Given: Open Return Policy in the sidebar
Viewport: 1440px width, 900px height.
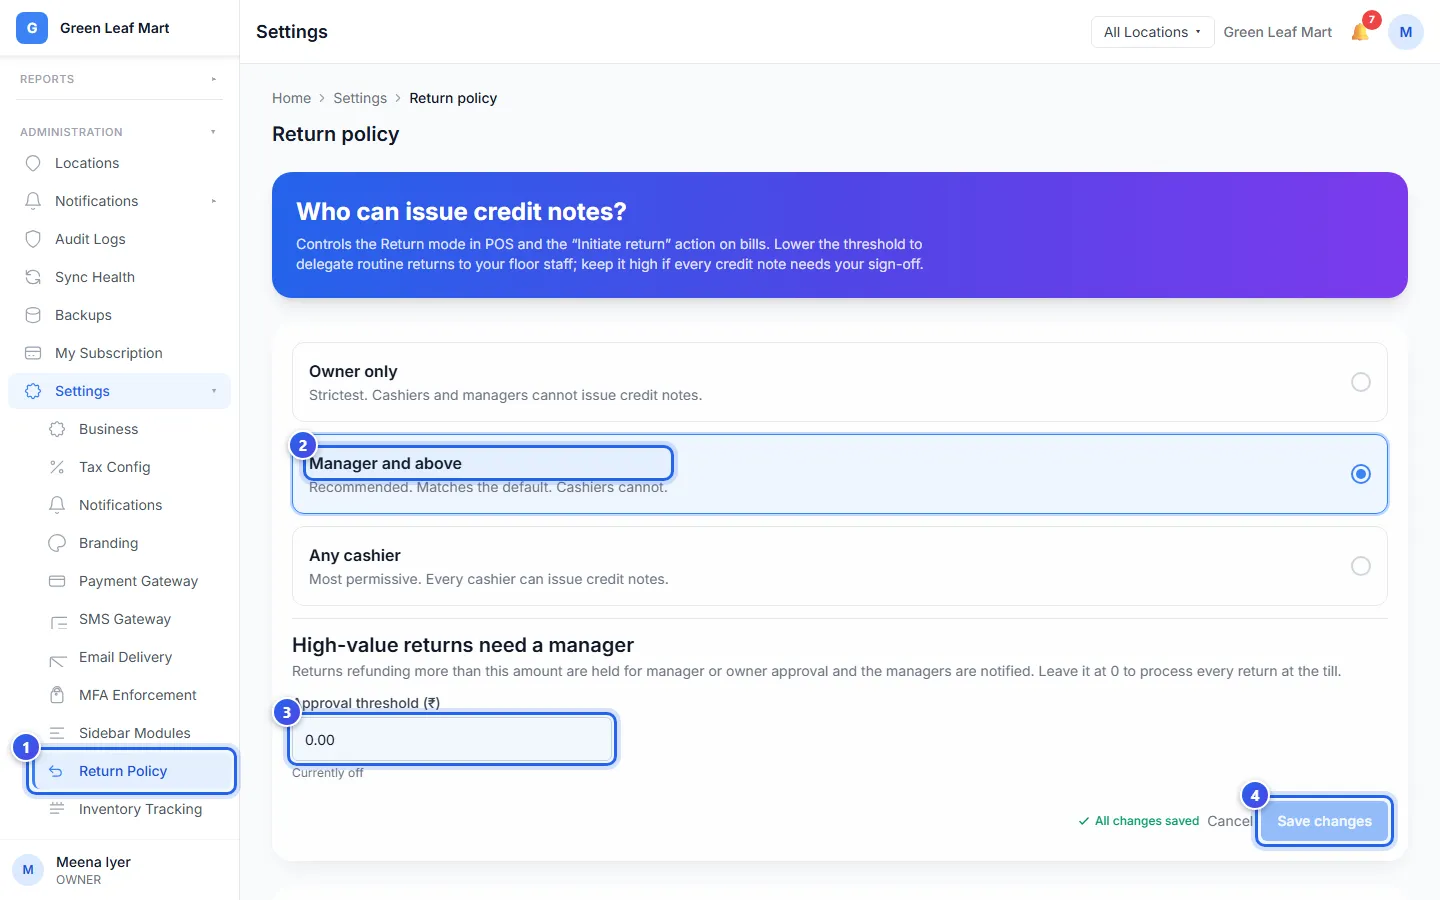Looking at the screenshot, I should [x=131, y=771].
